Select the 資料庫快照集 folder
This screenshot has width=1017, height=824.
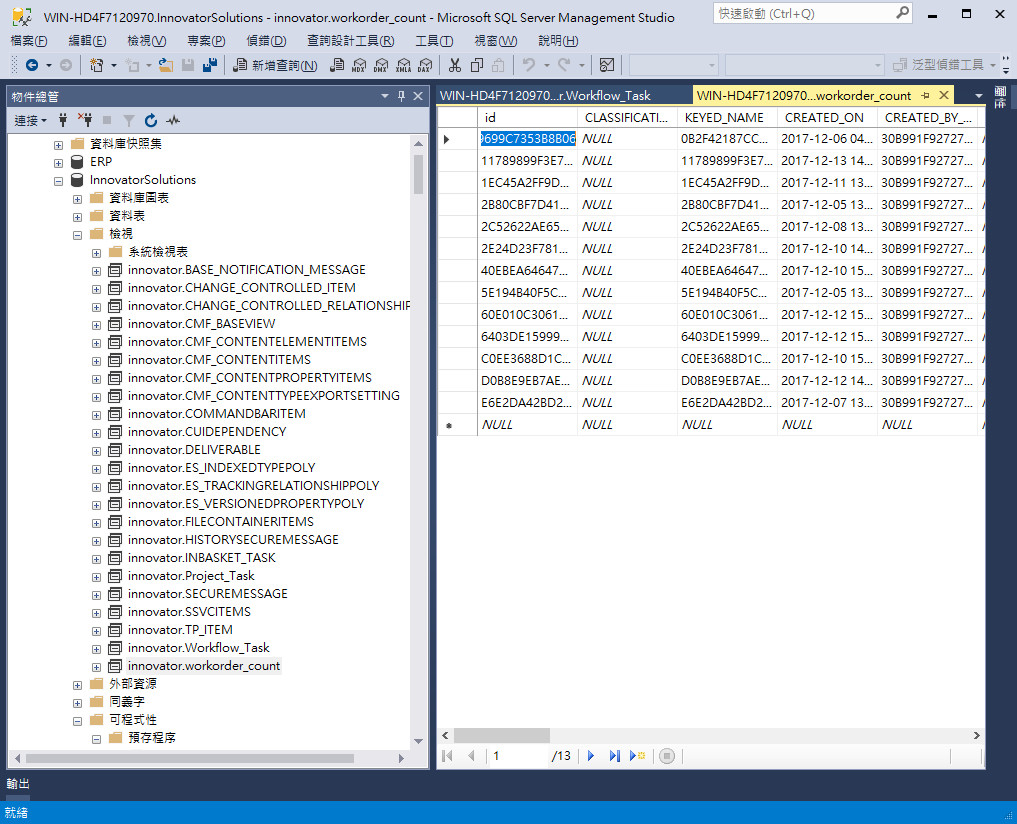(126, 143)
